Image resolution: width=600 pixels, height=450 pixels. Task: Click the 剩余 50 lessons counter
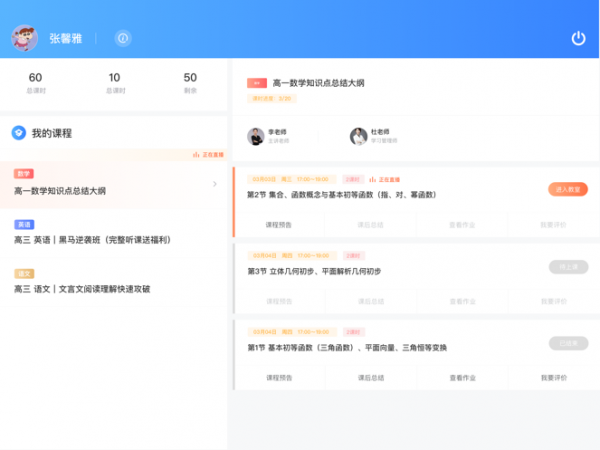[190, 83]
